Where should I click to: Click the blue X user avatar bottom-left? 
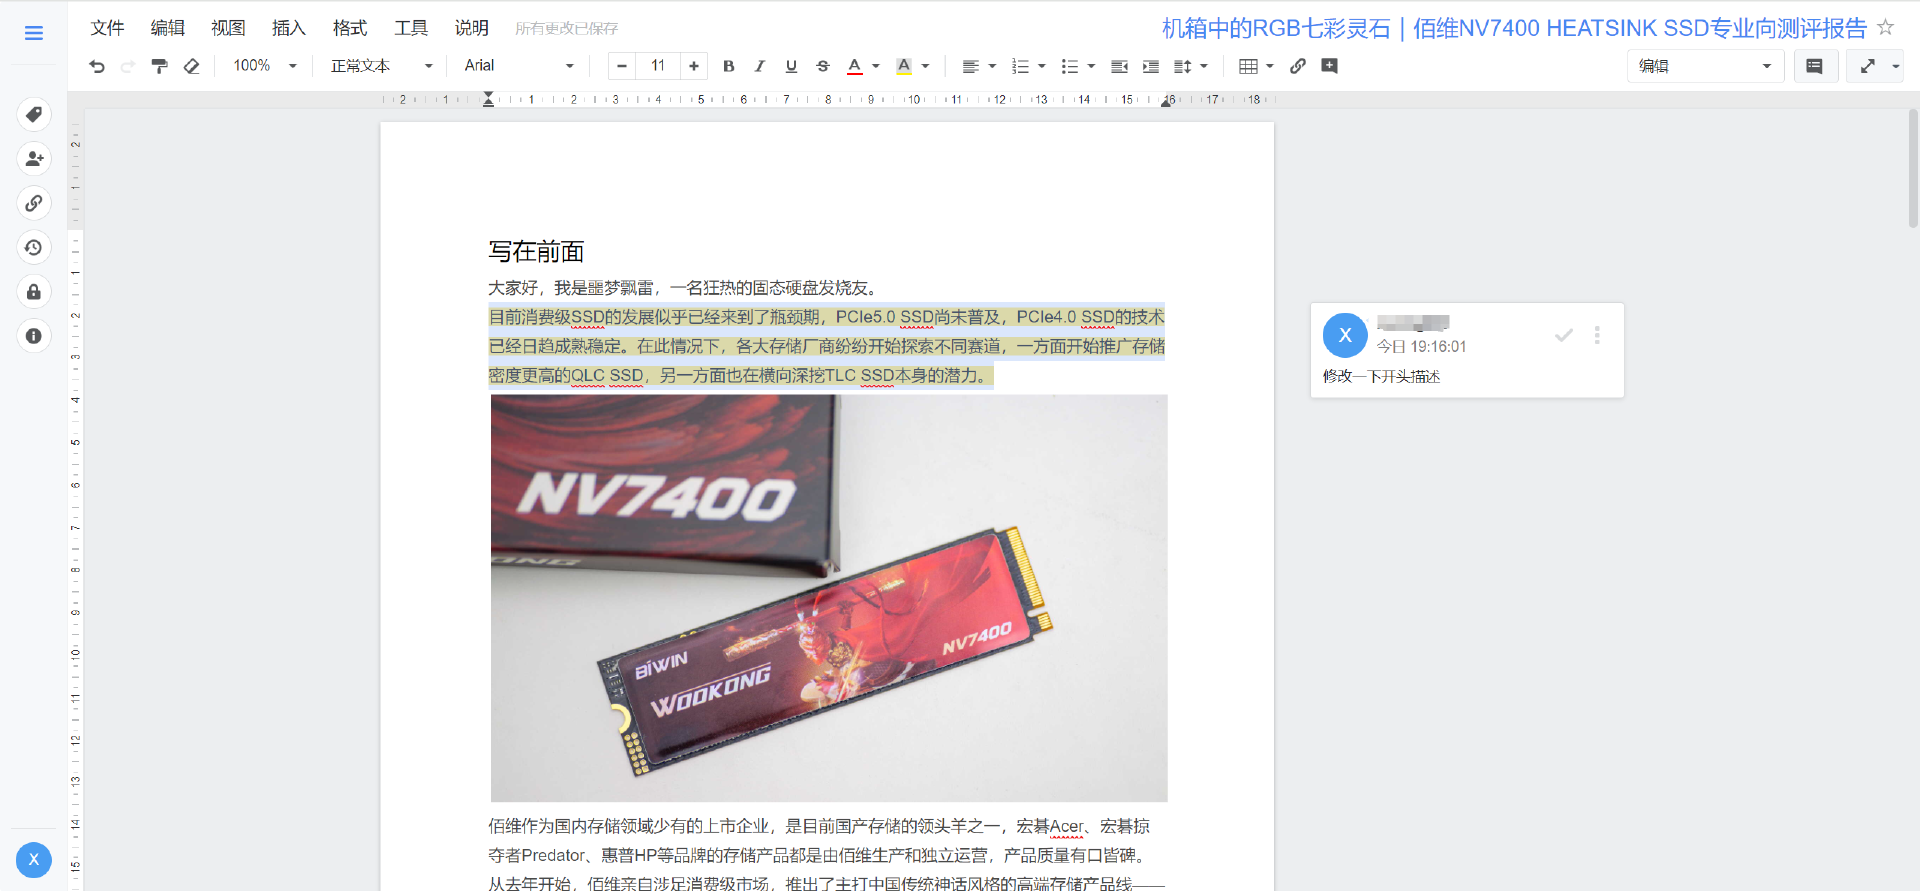[34, 860]
